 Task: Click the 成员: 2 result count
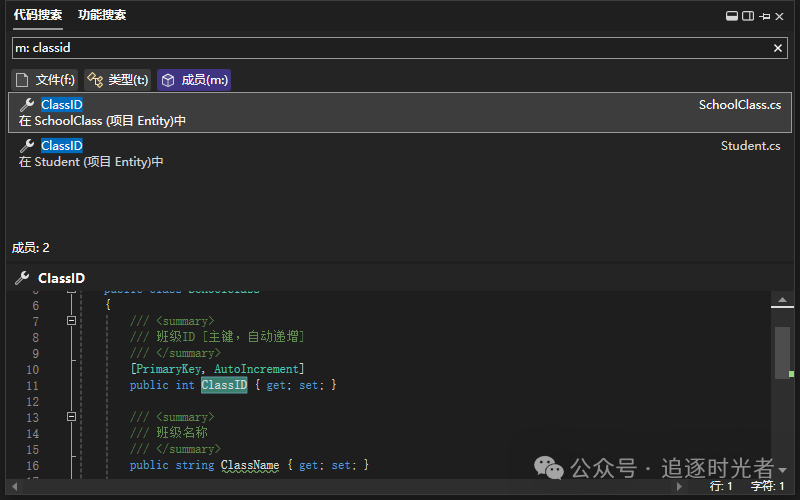tap(31, 248)
